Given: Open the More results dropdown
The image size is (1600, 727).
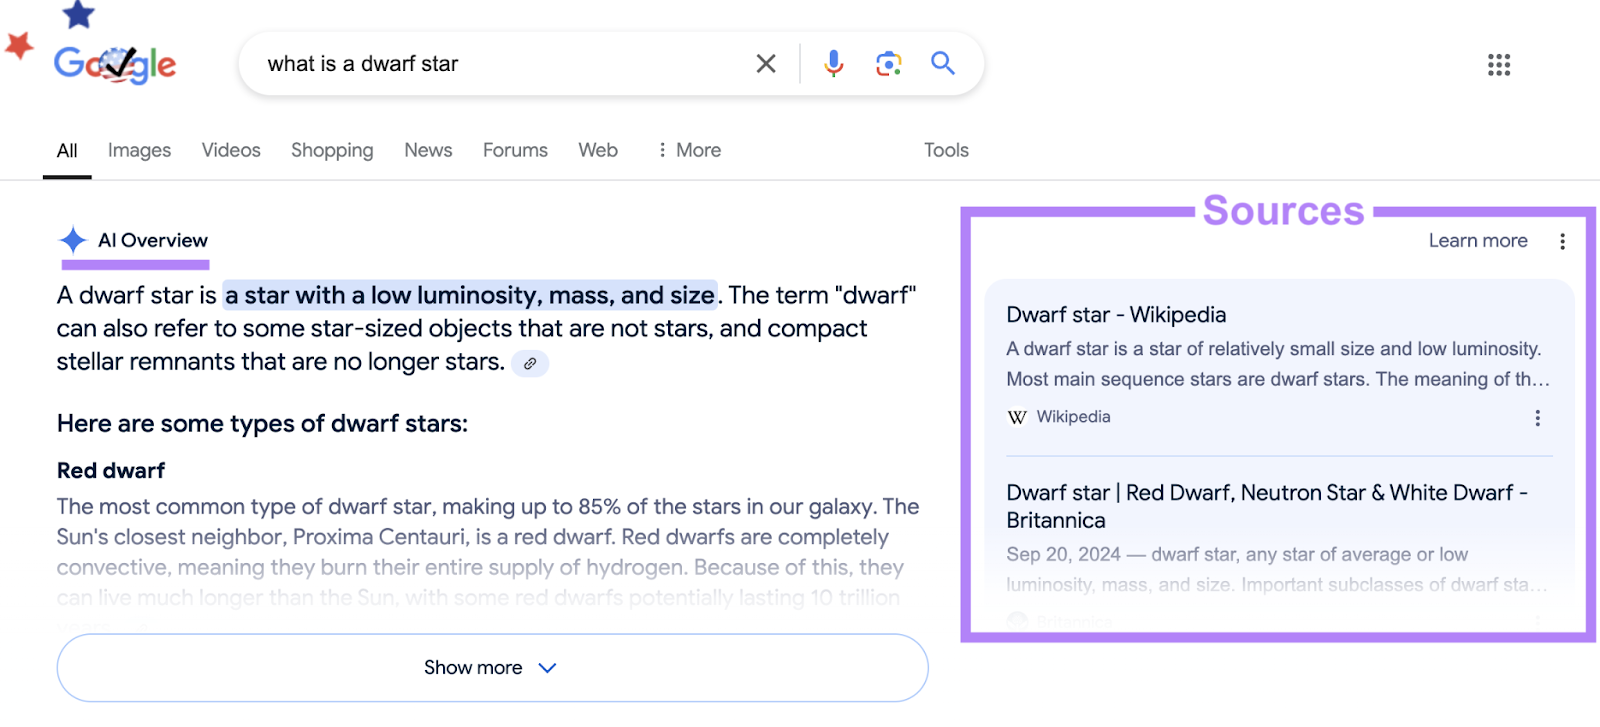Looking at the screenshot, I should coord(688,149).
